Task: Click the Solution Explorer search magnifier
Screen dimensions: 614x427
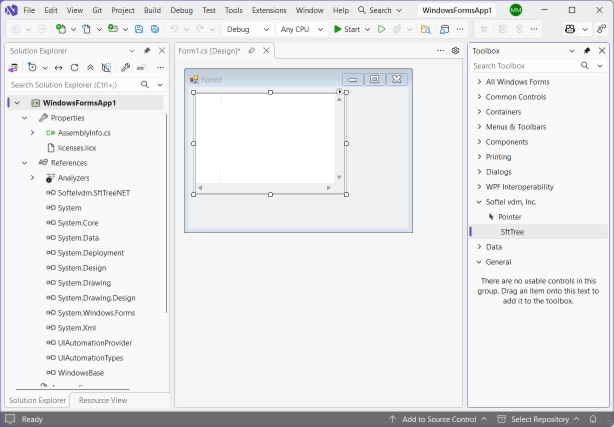Action: [x=145, y=85]
